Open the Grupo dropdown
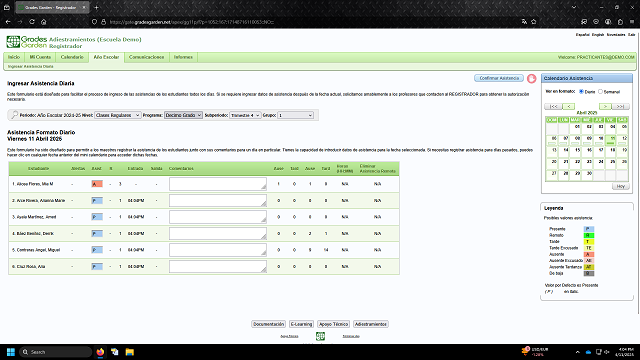Viewport: 640px width, 360px height. (x=296, y=115)
